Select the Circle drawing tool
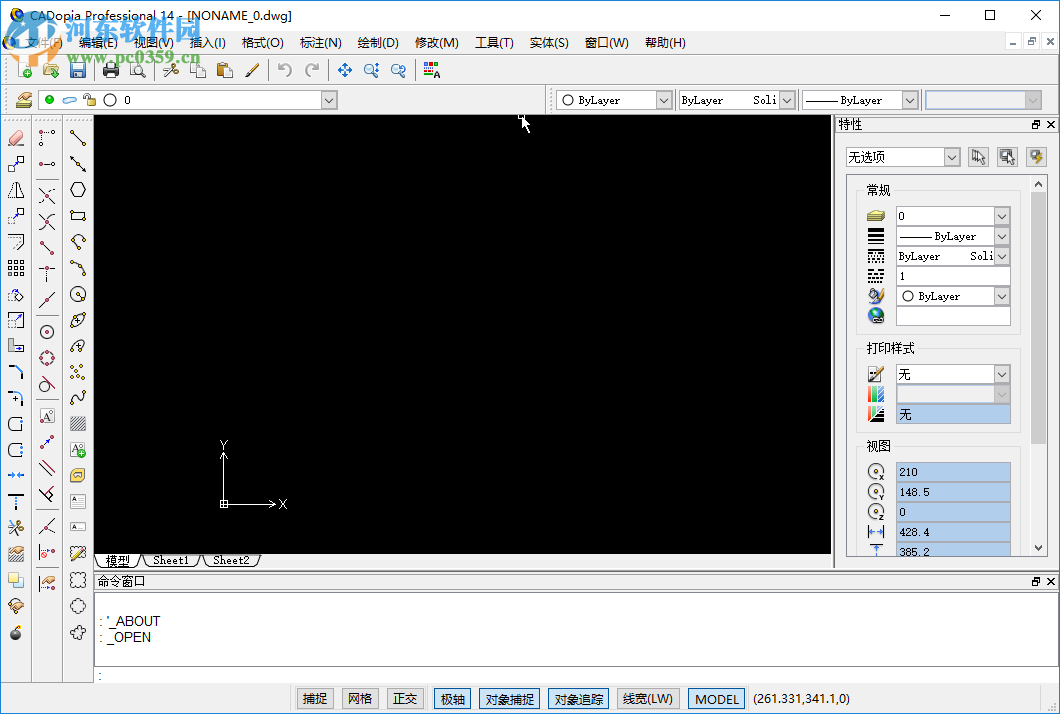This screenshot has width=1060, height=714. 79,293
